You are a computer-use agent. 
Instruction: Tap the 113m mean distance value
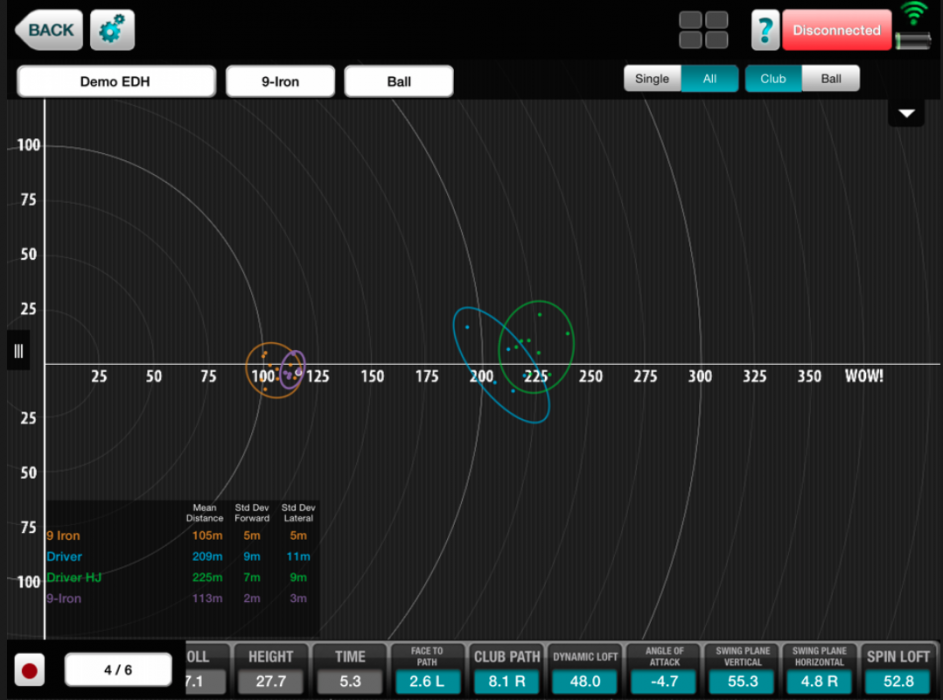tap(207, 598)
